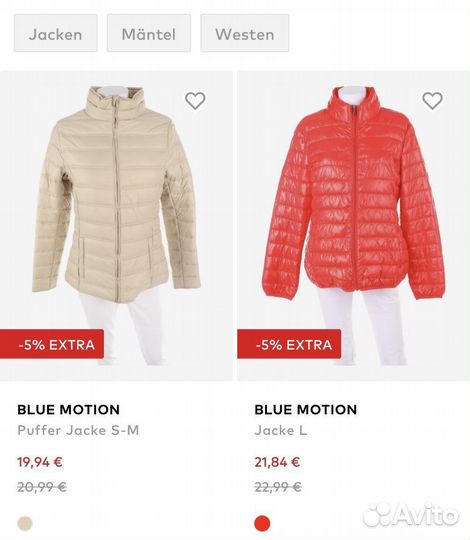This screenshot has width=470, height=540.
Task: Click the Avito watermark logo
Action: coord(411,515)
